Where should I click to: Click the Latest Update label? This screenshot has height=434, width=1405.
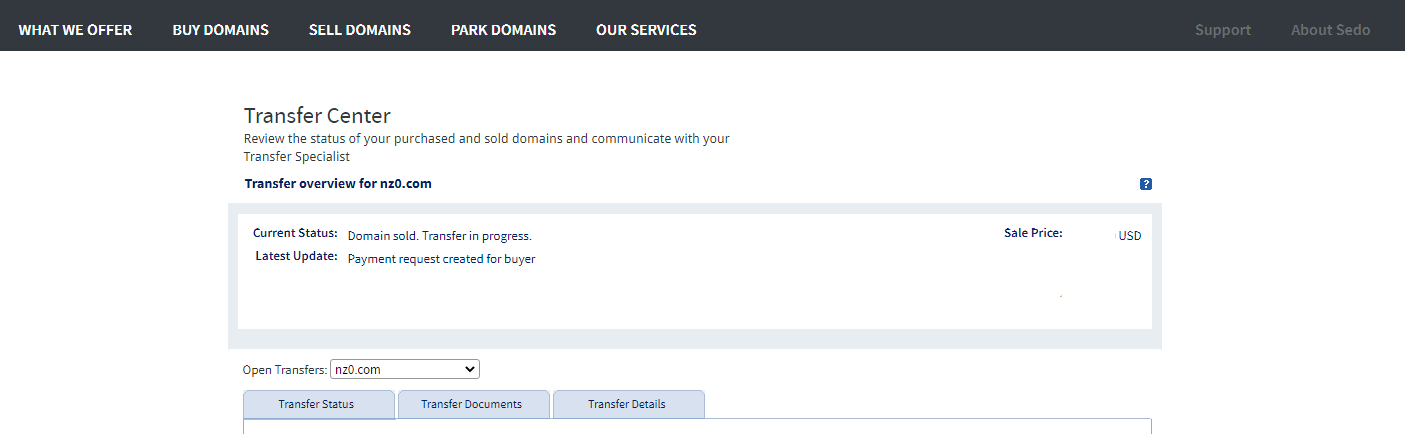[297, 256]
